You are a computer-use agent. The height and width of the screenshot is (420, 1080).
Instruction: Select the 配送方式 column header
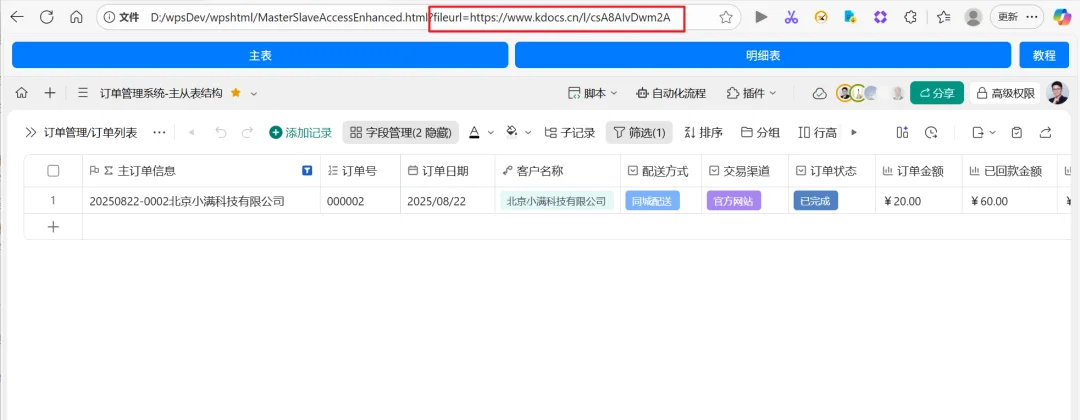point(661,171)
